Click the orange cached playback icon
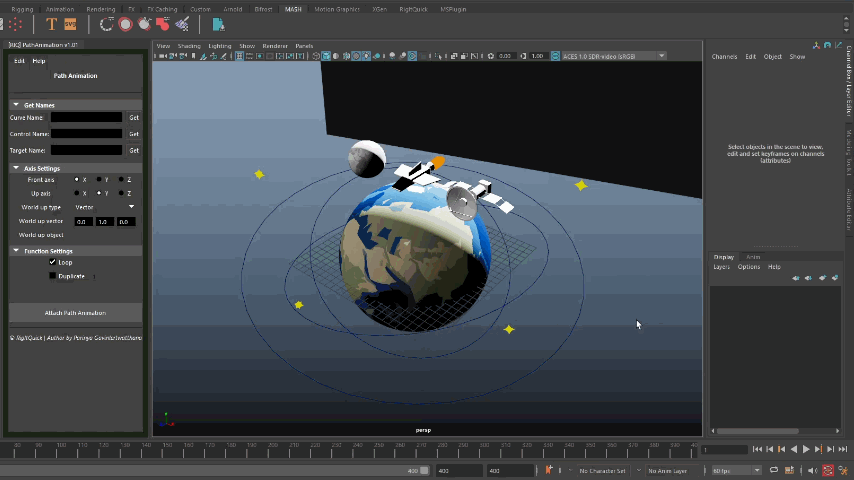 [x=789, y=471]
